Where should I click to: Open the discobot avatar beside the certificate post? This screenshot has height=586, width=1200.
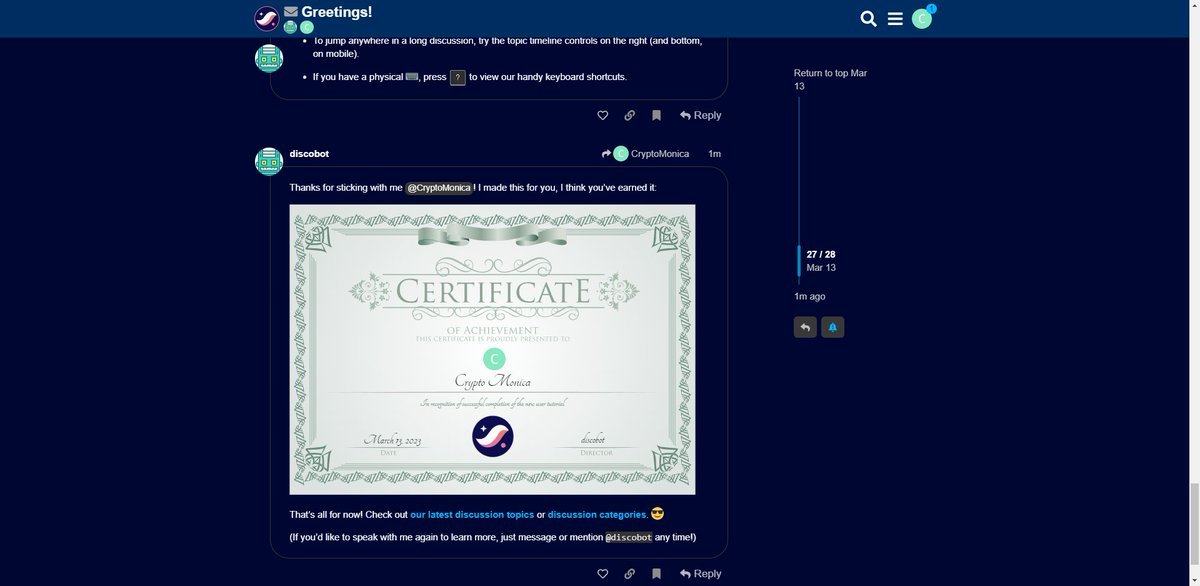click(269, 161)
